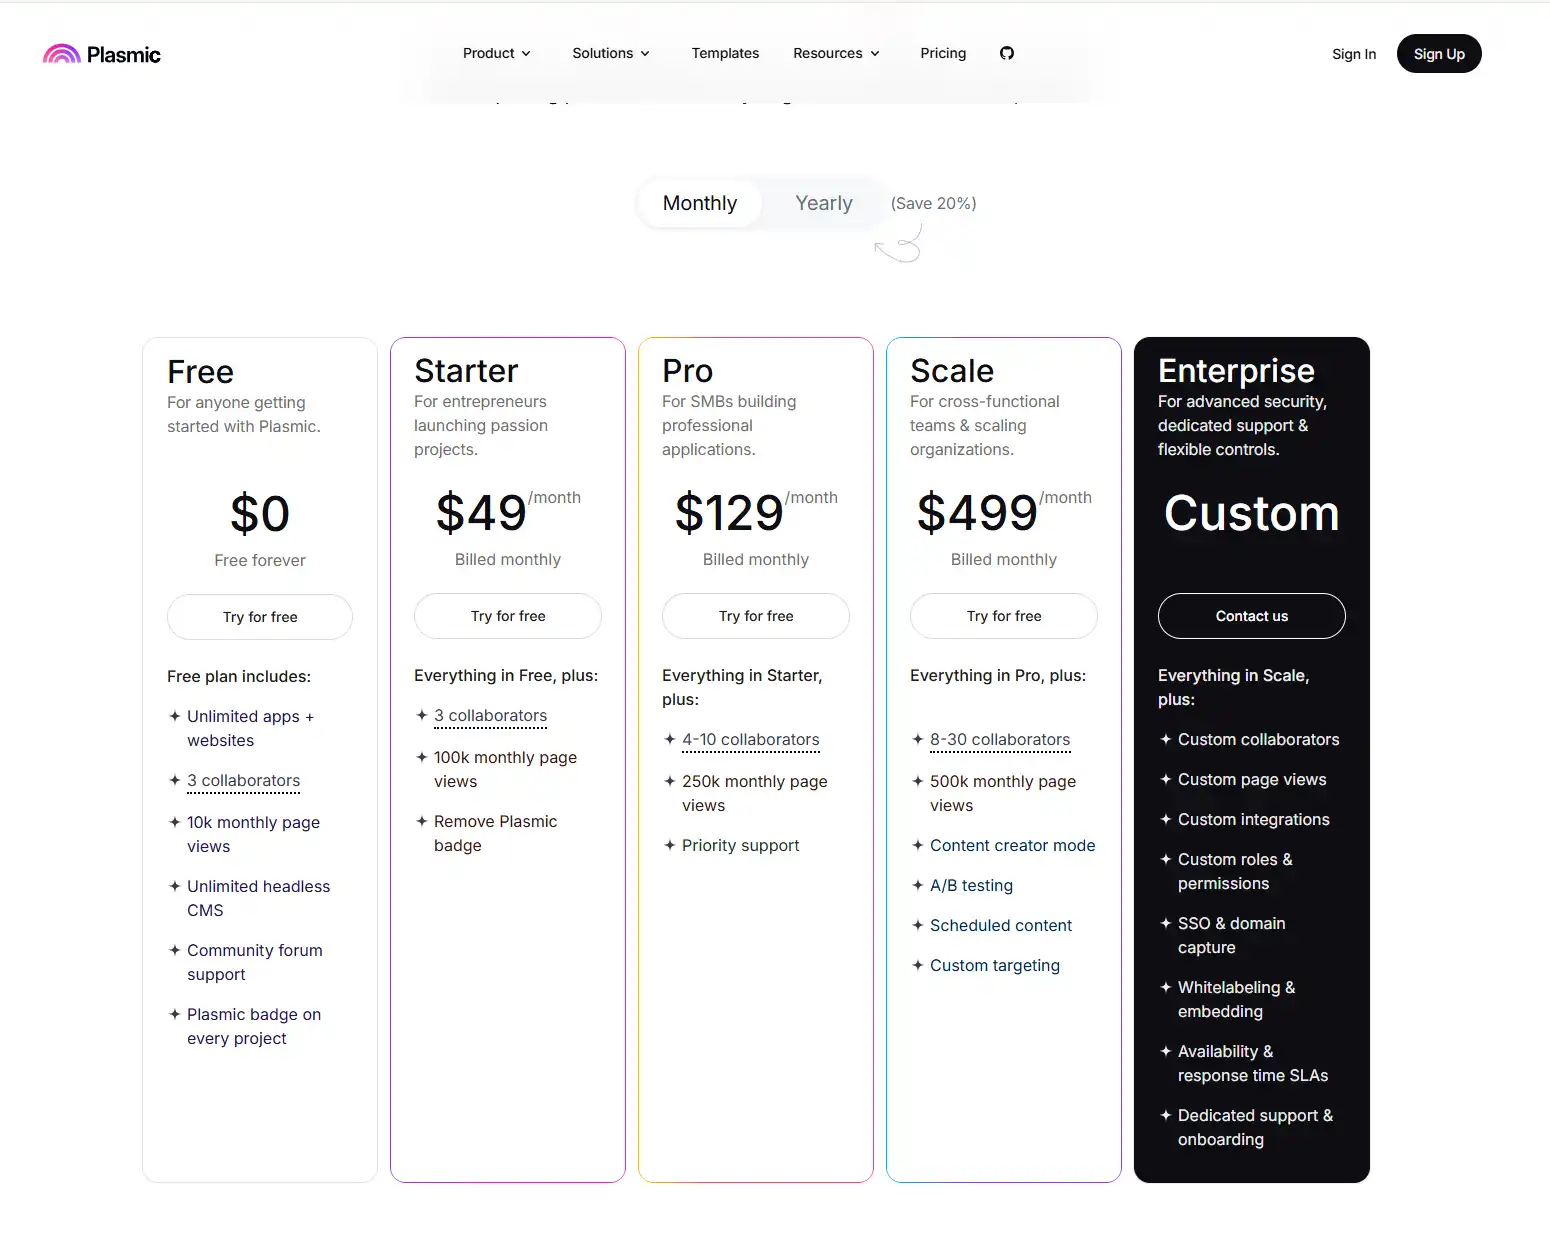Contact us about Enterprise pricing
The image size is (1550, 1239).
[1251, 616]
